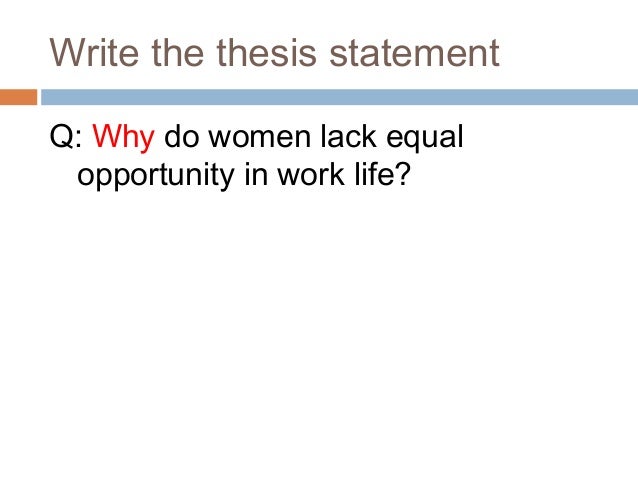The height and width of the screenshot is (479, 638).
Task: Click the colon after letter Q
Action: 79,140
